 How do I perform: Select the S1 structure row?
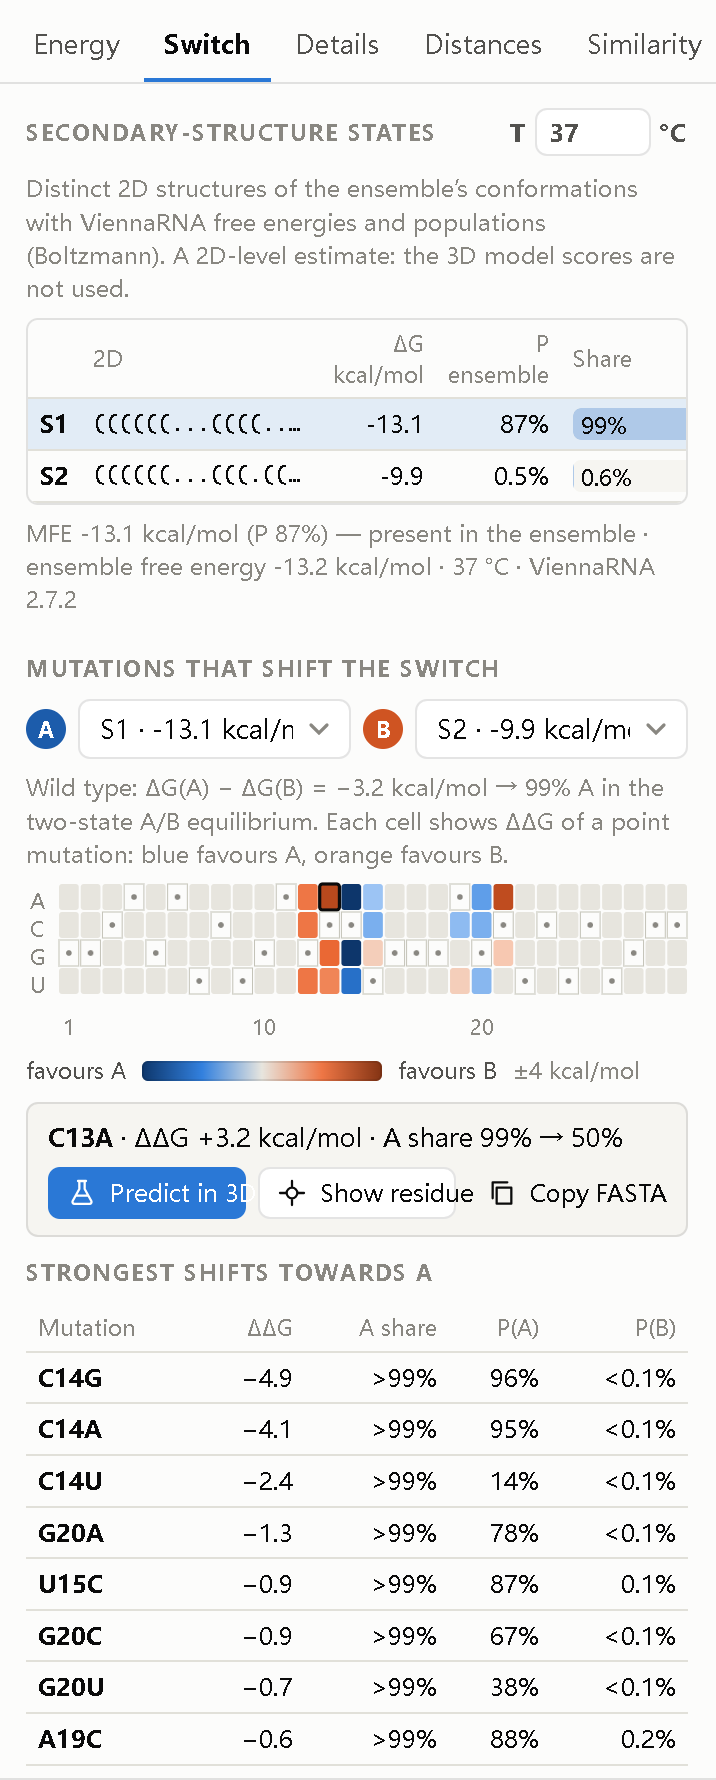coord(357,425)
